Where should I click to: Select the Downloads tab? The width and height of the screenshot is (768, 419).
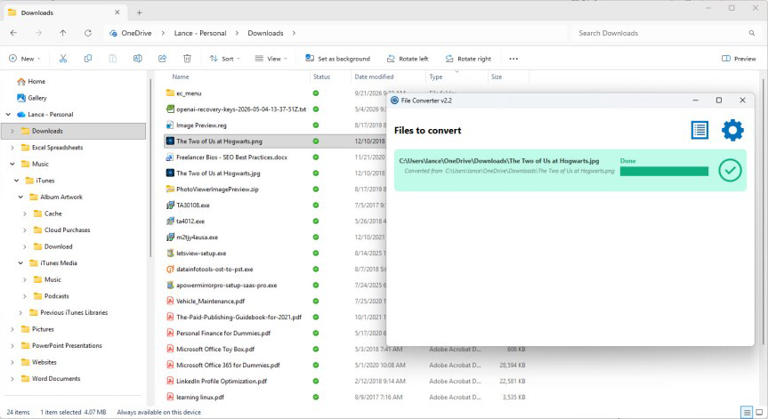click(65, 13)
